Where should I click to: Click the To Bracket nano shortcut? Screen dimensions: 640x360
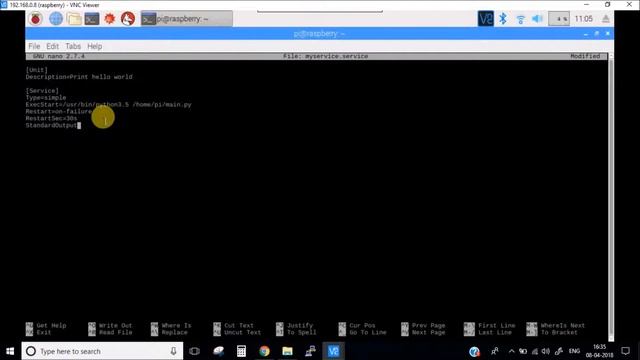552,332
